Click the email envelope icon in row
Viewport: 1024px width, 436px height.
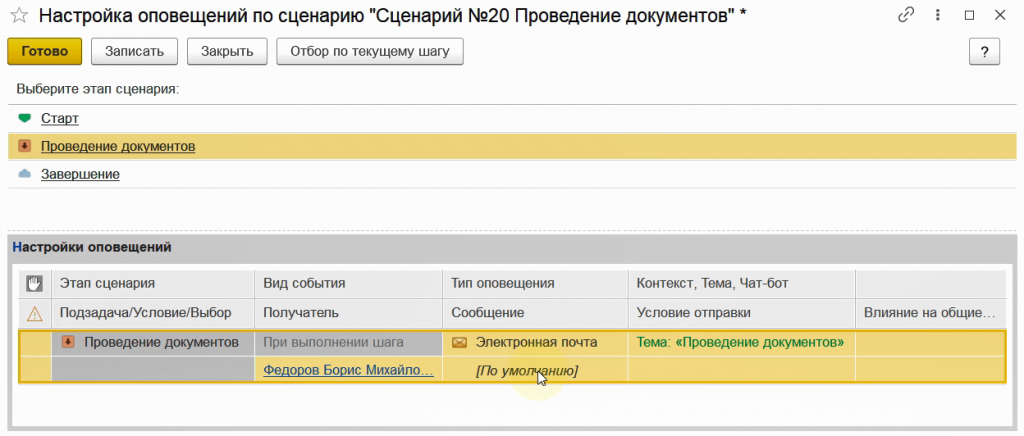(x=460, y=343)
